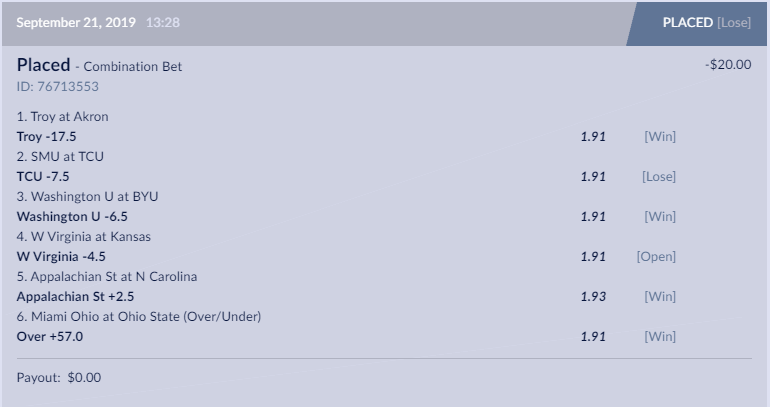Open the Miami Ohio at Ohio State matchup
This screenshot has width=770, height=407.
click(x=139, y=316)
